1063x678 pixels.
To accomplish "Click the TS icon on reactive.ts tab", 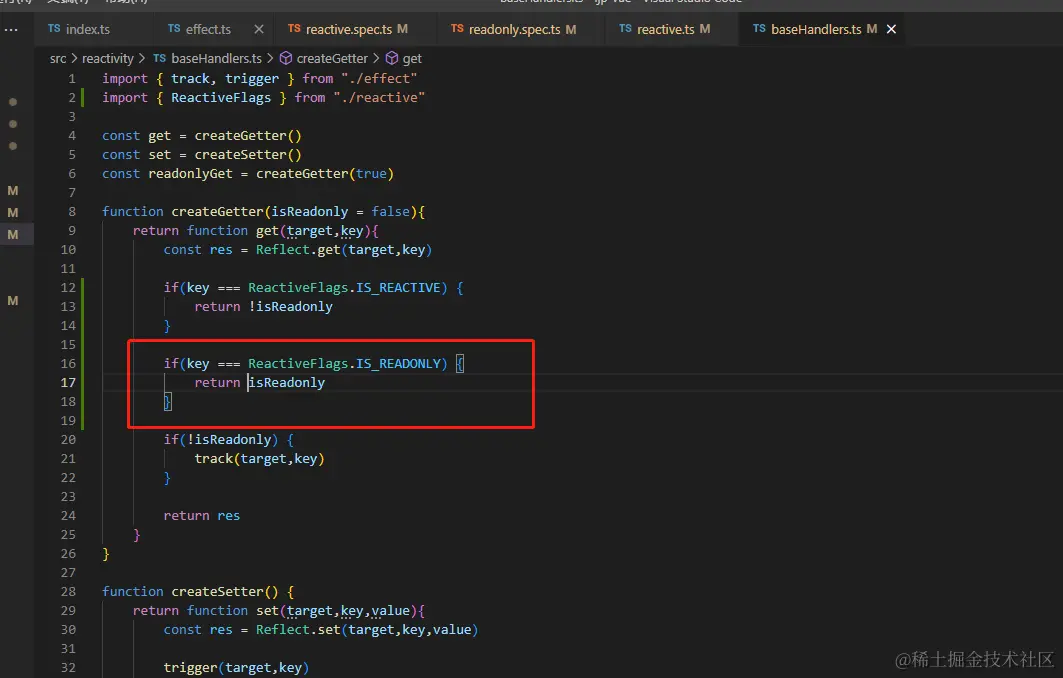I will (625, 28).
